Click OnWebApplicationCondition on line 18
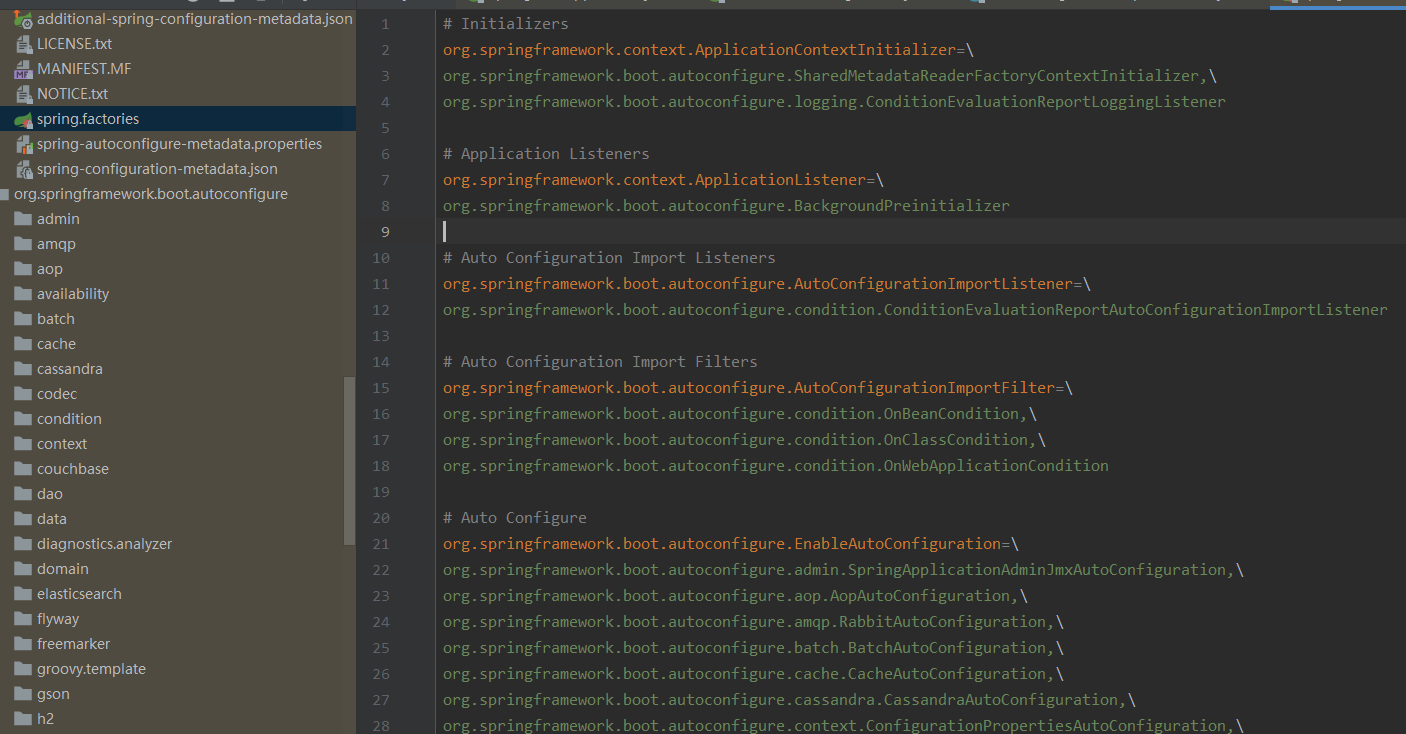The height and width of the screenshot is (734, 1406). [996, 466]
